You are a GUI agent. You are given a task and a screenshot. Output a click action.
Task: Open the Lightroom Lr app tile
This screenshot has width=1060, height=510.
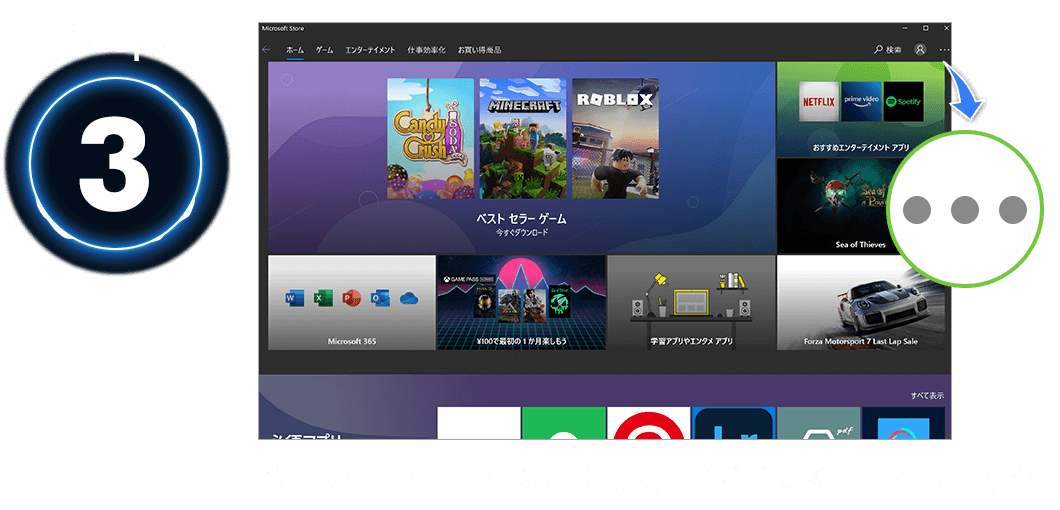pyautogui.click(x=733, y=423)
